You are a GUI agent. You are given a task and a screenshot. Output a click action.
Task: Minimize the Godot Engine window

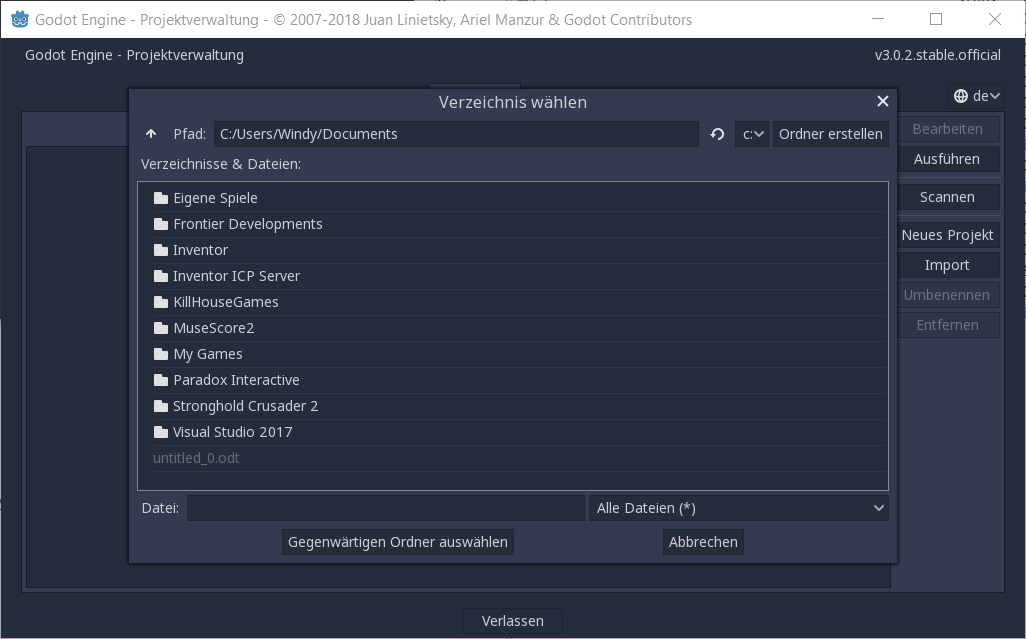click(878, 19)
